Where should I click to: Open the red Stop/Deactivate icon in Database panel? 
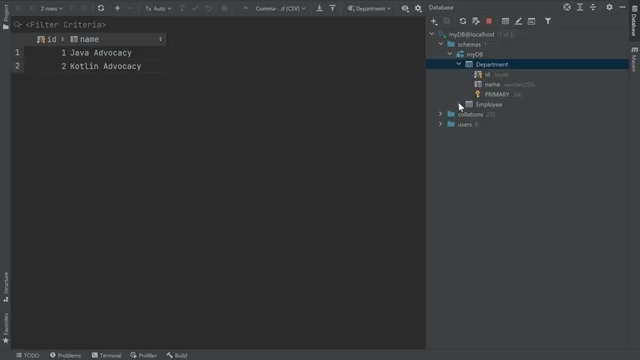(489, 21)
